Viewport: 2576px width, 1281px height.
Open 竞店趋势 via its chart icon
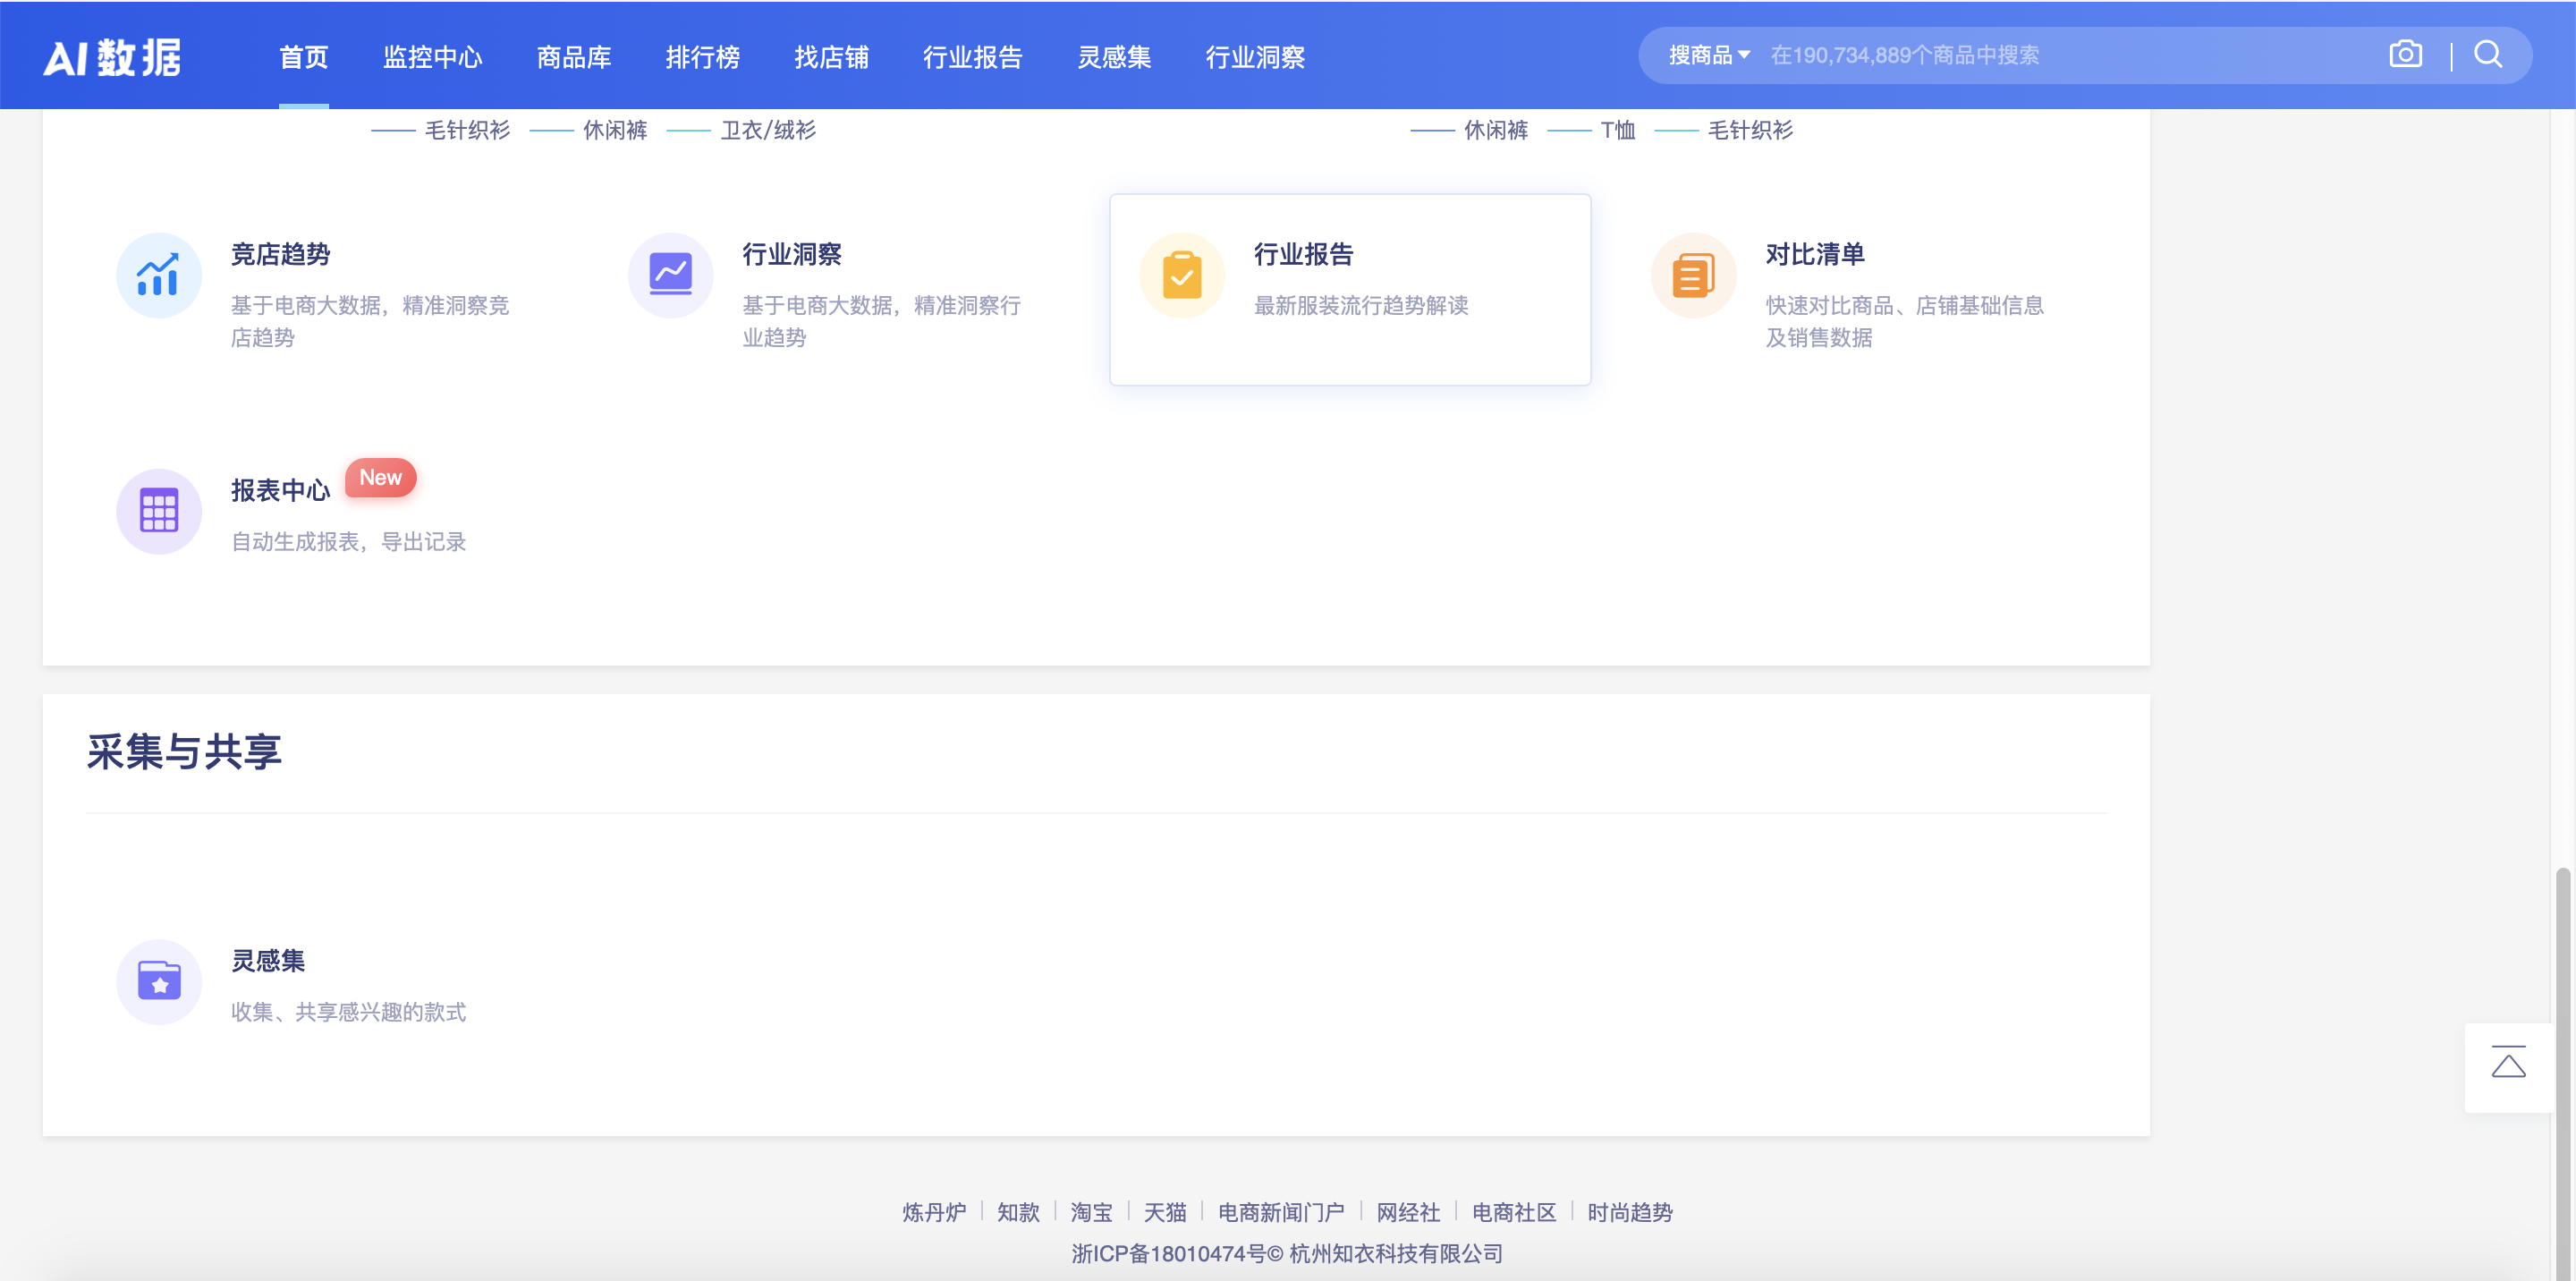click(158, 274)
